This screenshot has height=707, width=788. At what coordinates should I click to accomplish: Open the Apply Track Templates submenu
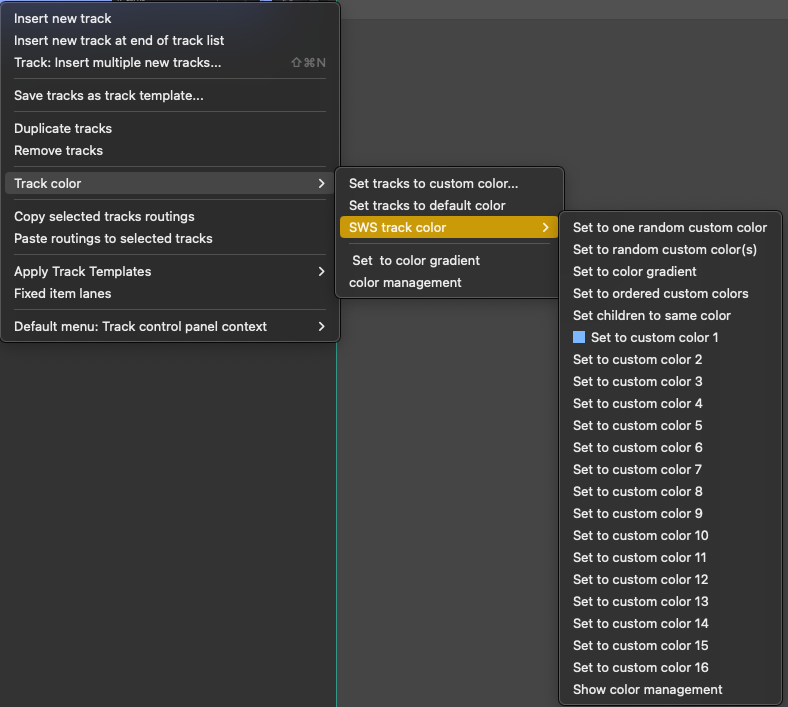pos(321,272)
